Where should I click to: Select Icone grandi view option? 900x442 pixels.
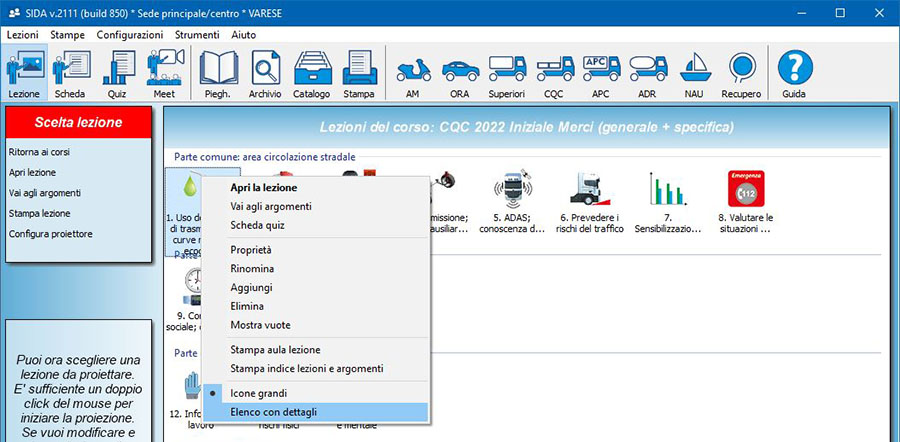point(258,393)
